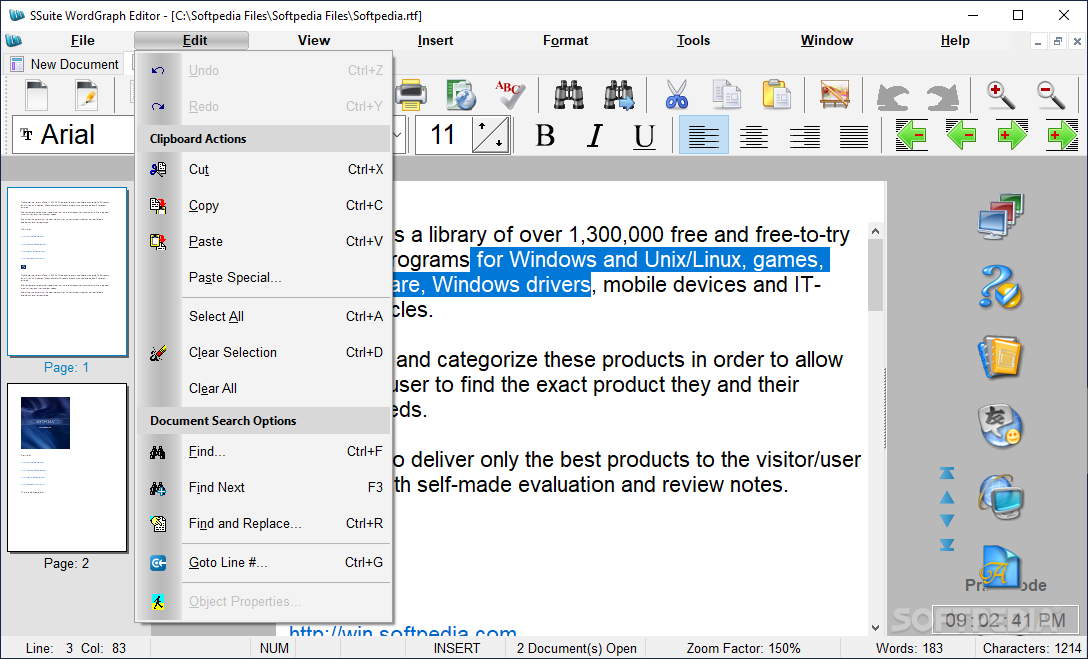Choose Find and Replace... menu entry

coord(265,524)
